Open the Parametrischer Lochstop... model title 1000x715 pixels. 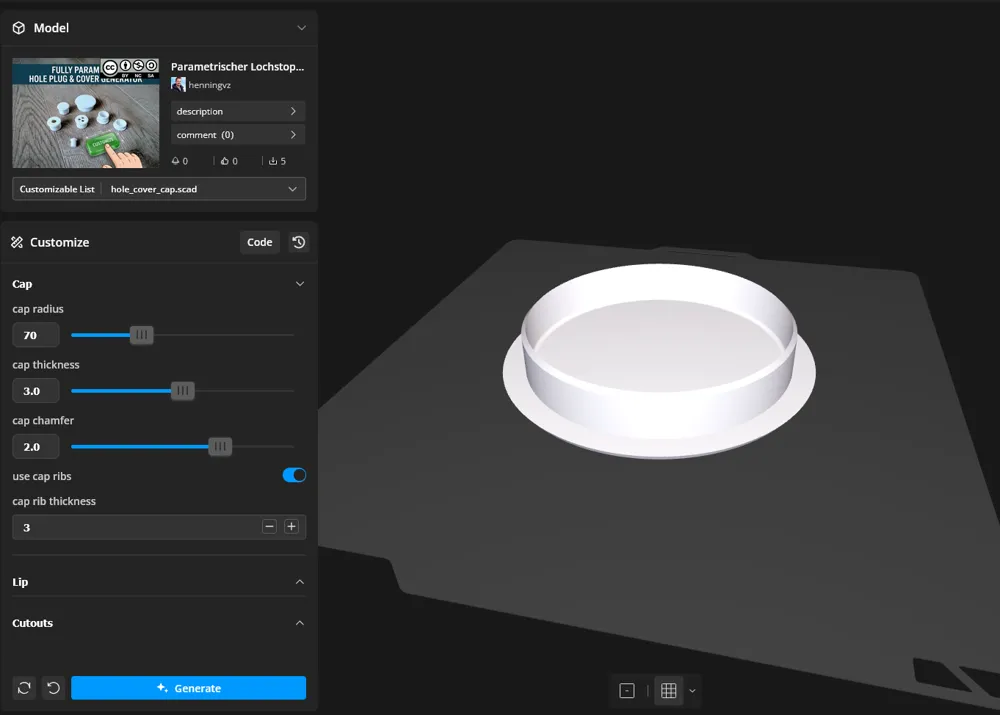pyautogui.click(x=237, y=66)
